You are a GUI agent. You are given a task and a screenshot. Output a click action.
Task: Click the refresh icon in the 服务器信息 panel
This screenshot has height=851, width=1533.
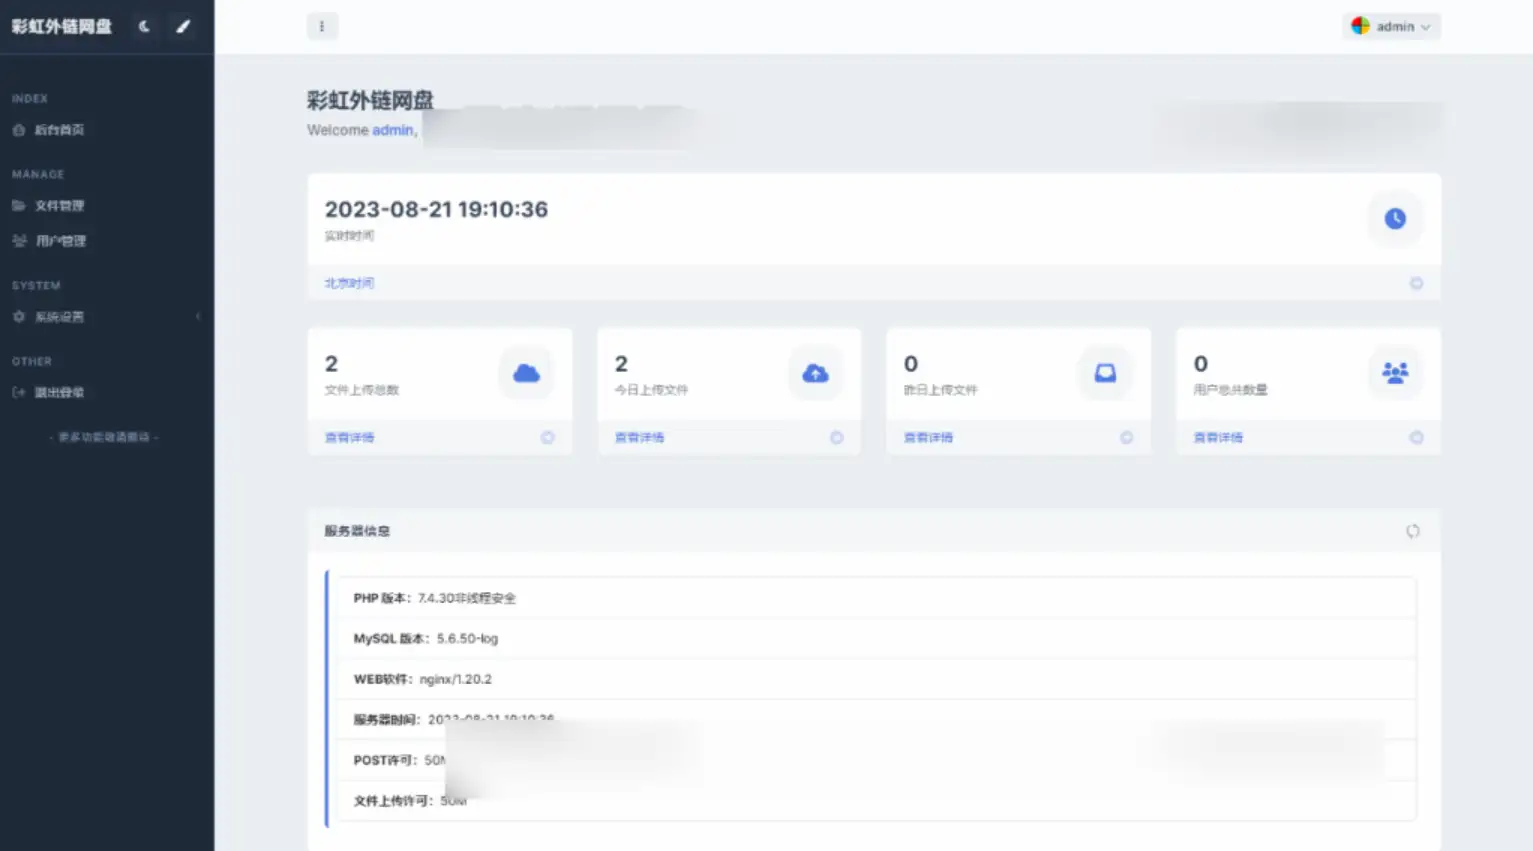[x=1412, y=531]
